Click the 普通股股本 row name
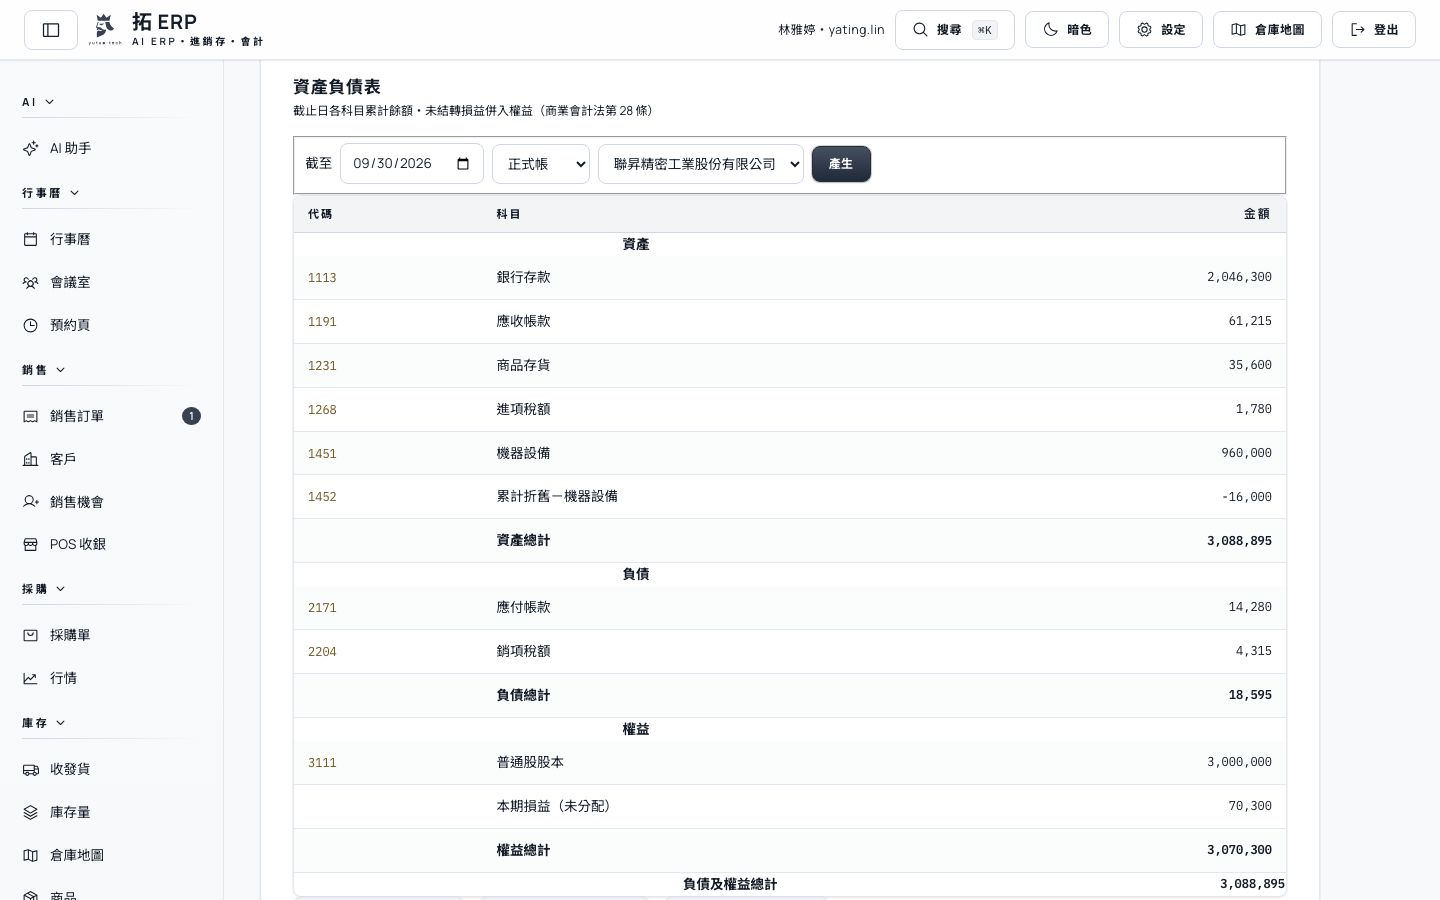1440x900 pixels. tap(530, 762)
